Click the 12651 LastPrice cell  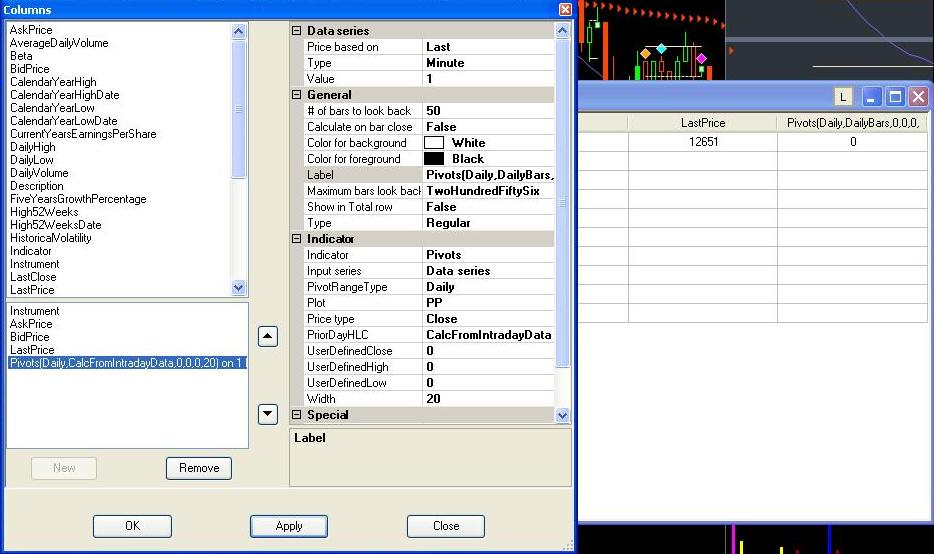[x=703, y=142]
